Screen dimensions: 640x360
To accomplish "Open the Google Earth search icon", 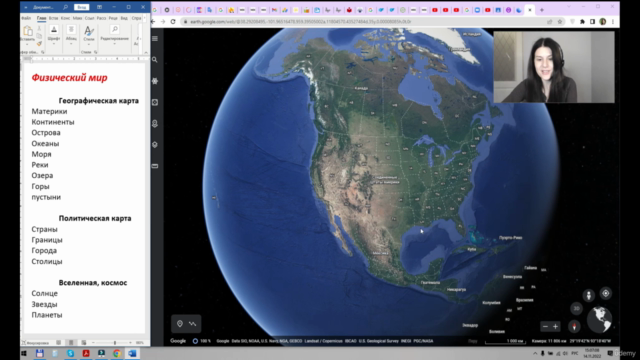I will (x=155, y=60).
